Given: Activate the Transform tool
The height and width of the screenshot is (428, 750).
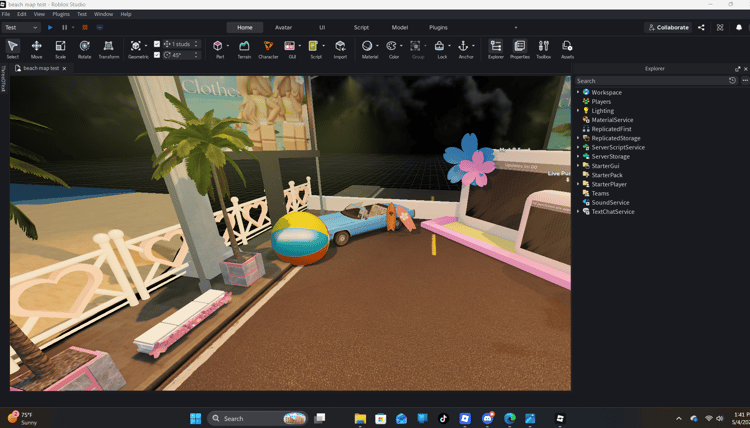Looking at the screenshot, I should (109, 49).
